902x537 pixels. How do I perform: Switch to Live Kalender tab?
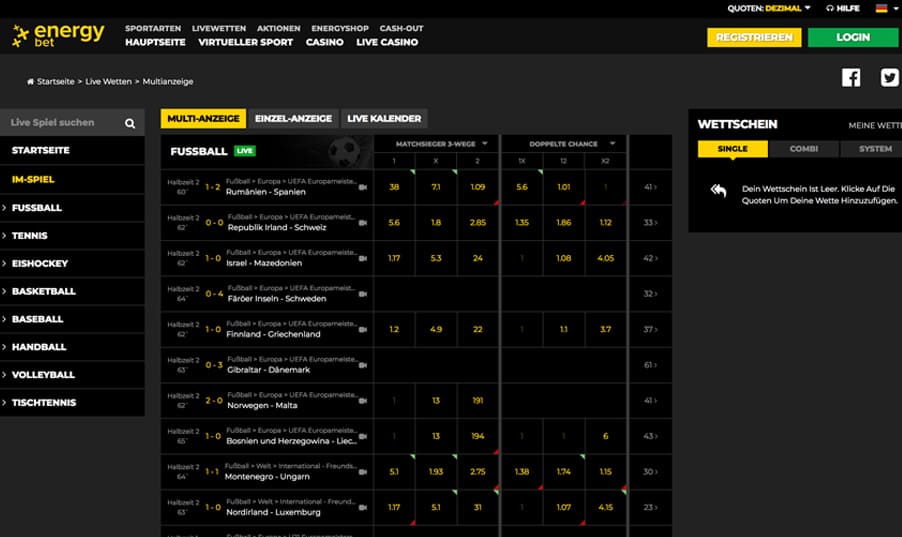[384, 119]
